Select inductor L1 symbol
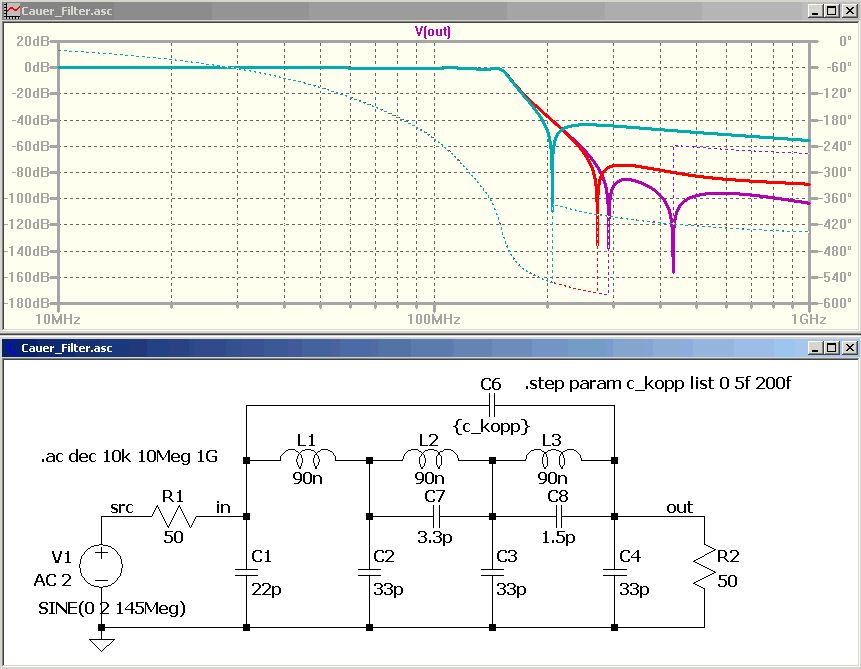Viewport: 861px width, 669px height. tap(308, 456)
